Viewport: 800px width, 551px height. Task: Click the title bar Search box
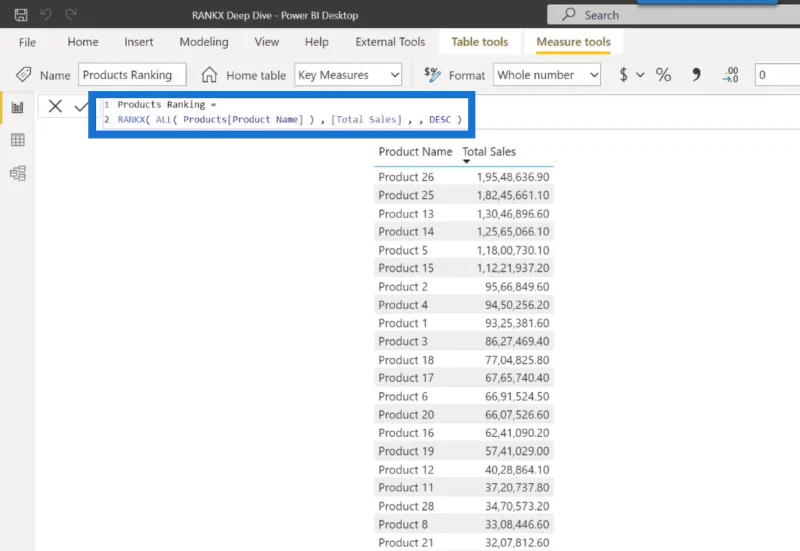[673, 15]
